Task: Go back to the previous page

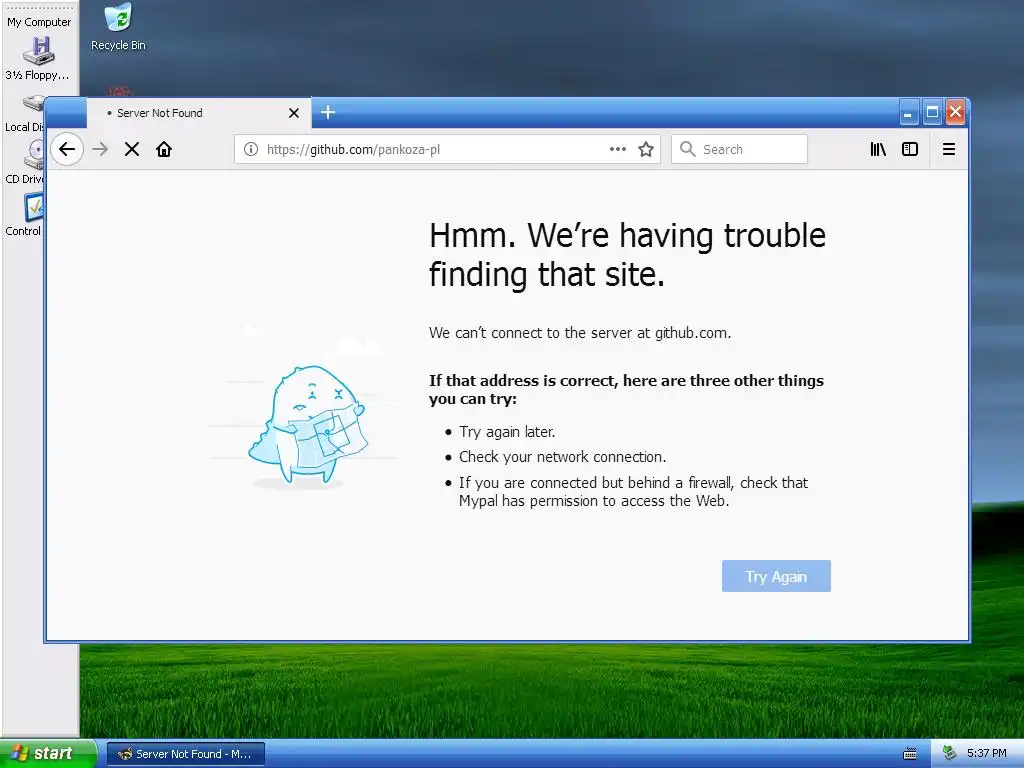Action: tap(67, 150)
